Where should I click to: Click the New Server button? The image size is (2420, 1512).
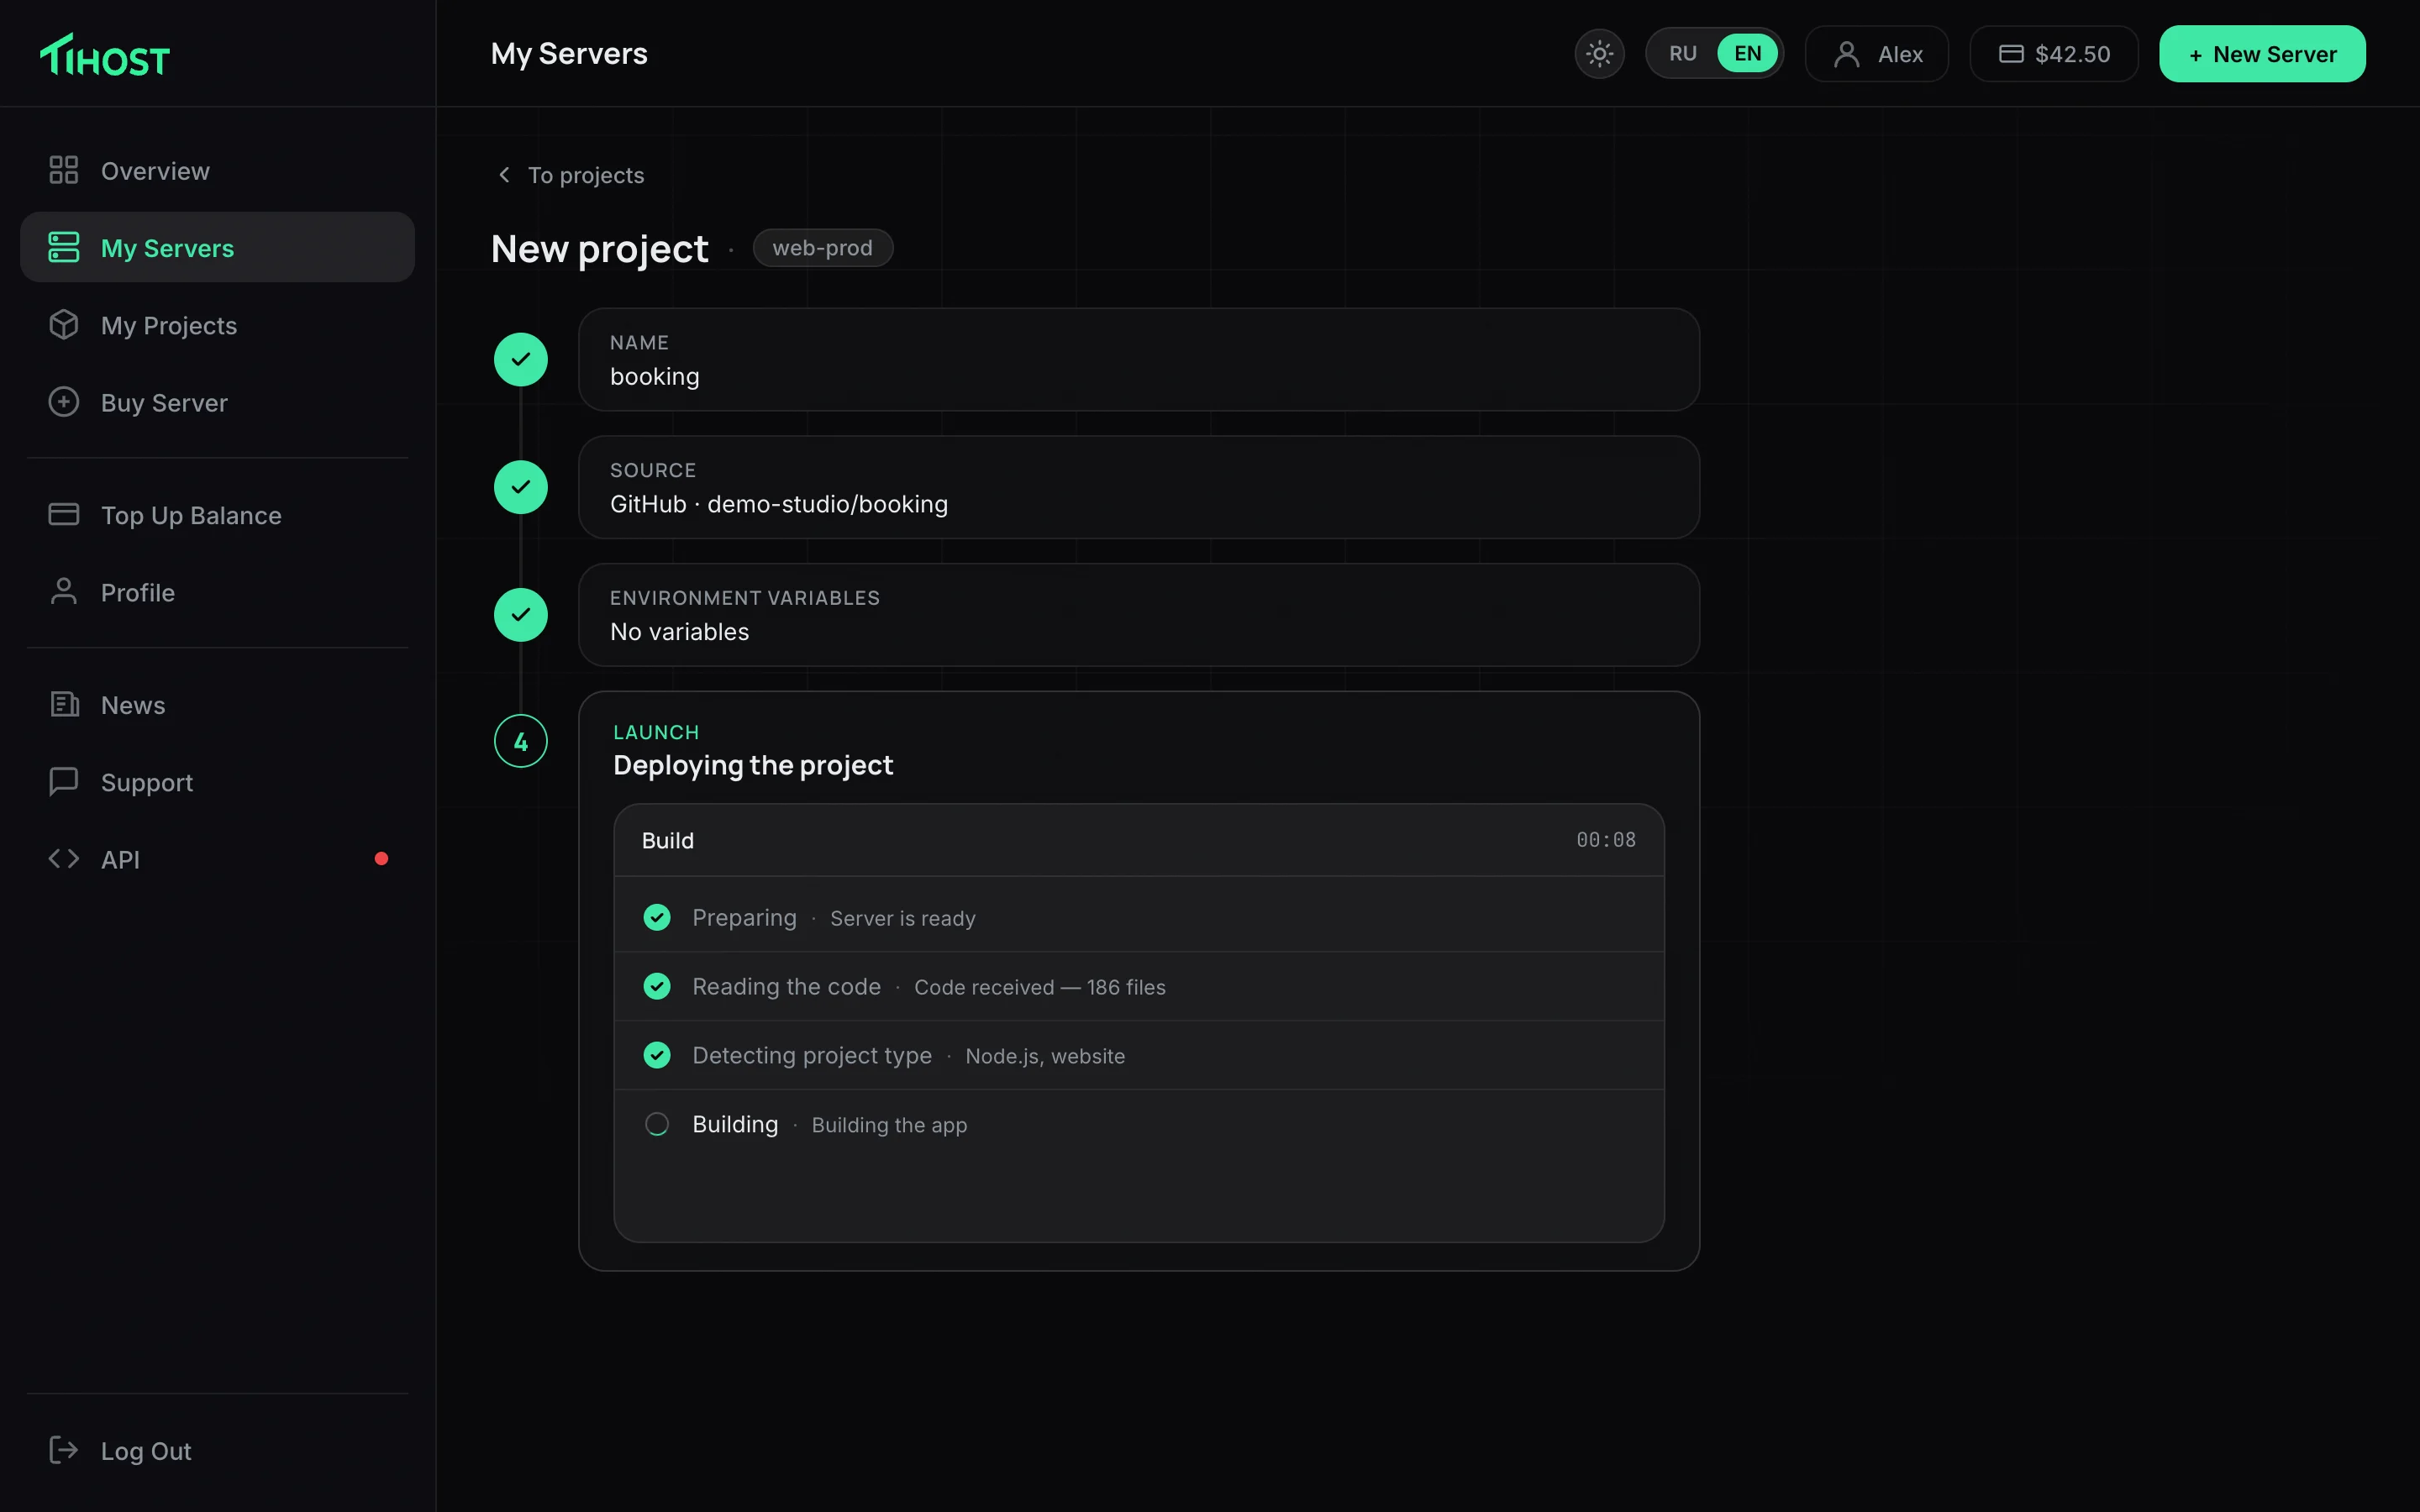(x=2262, y=54)
